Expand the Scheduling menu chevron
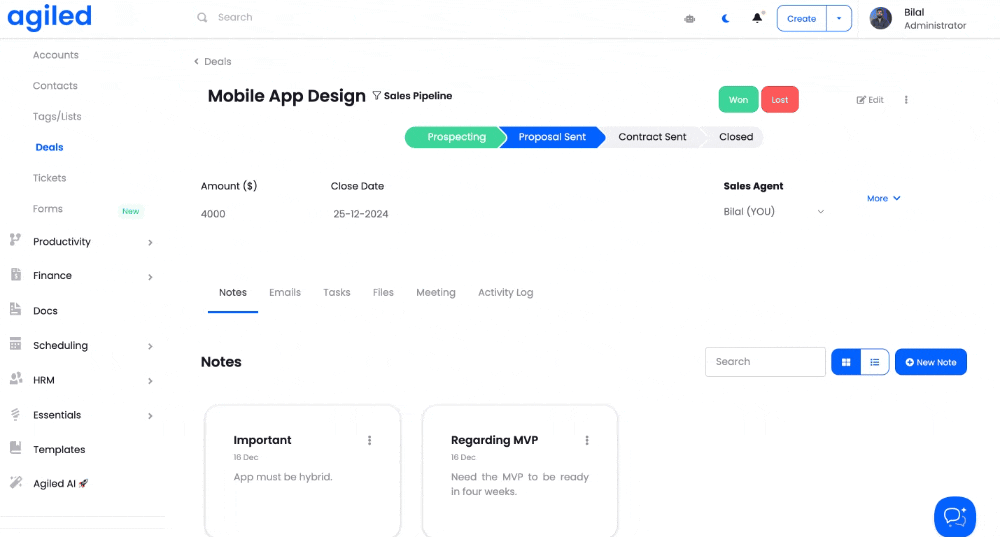This screenshot has width=1000, height=537. pyautogui.click(x=151, y=346)
